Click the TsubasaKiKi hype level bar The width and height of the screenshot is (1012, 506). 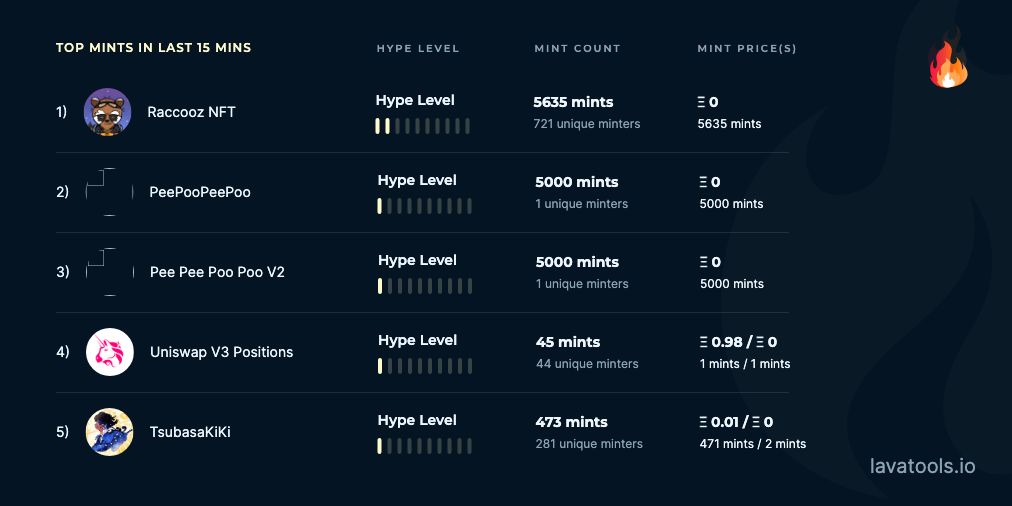424,446
